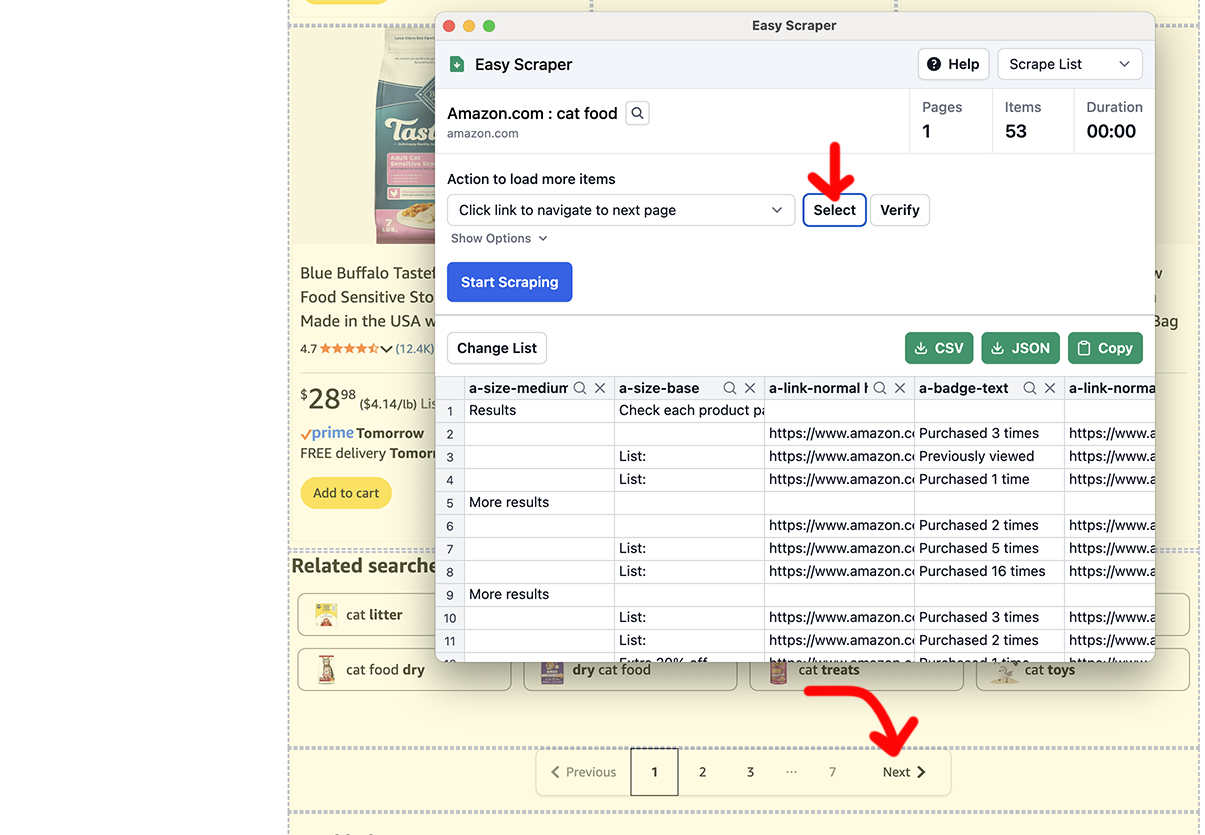Go to page 2 in pagination
The width and height of the screenshot is (1205, 835).
703,772
